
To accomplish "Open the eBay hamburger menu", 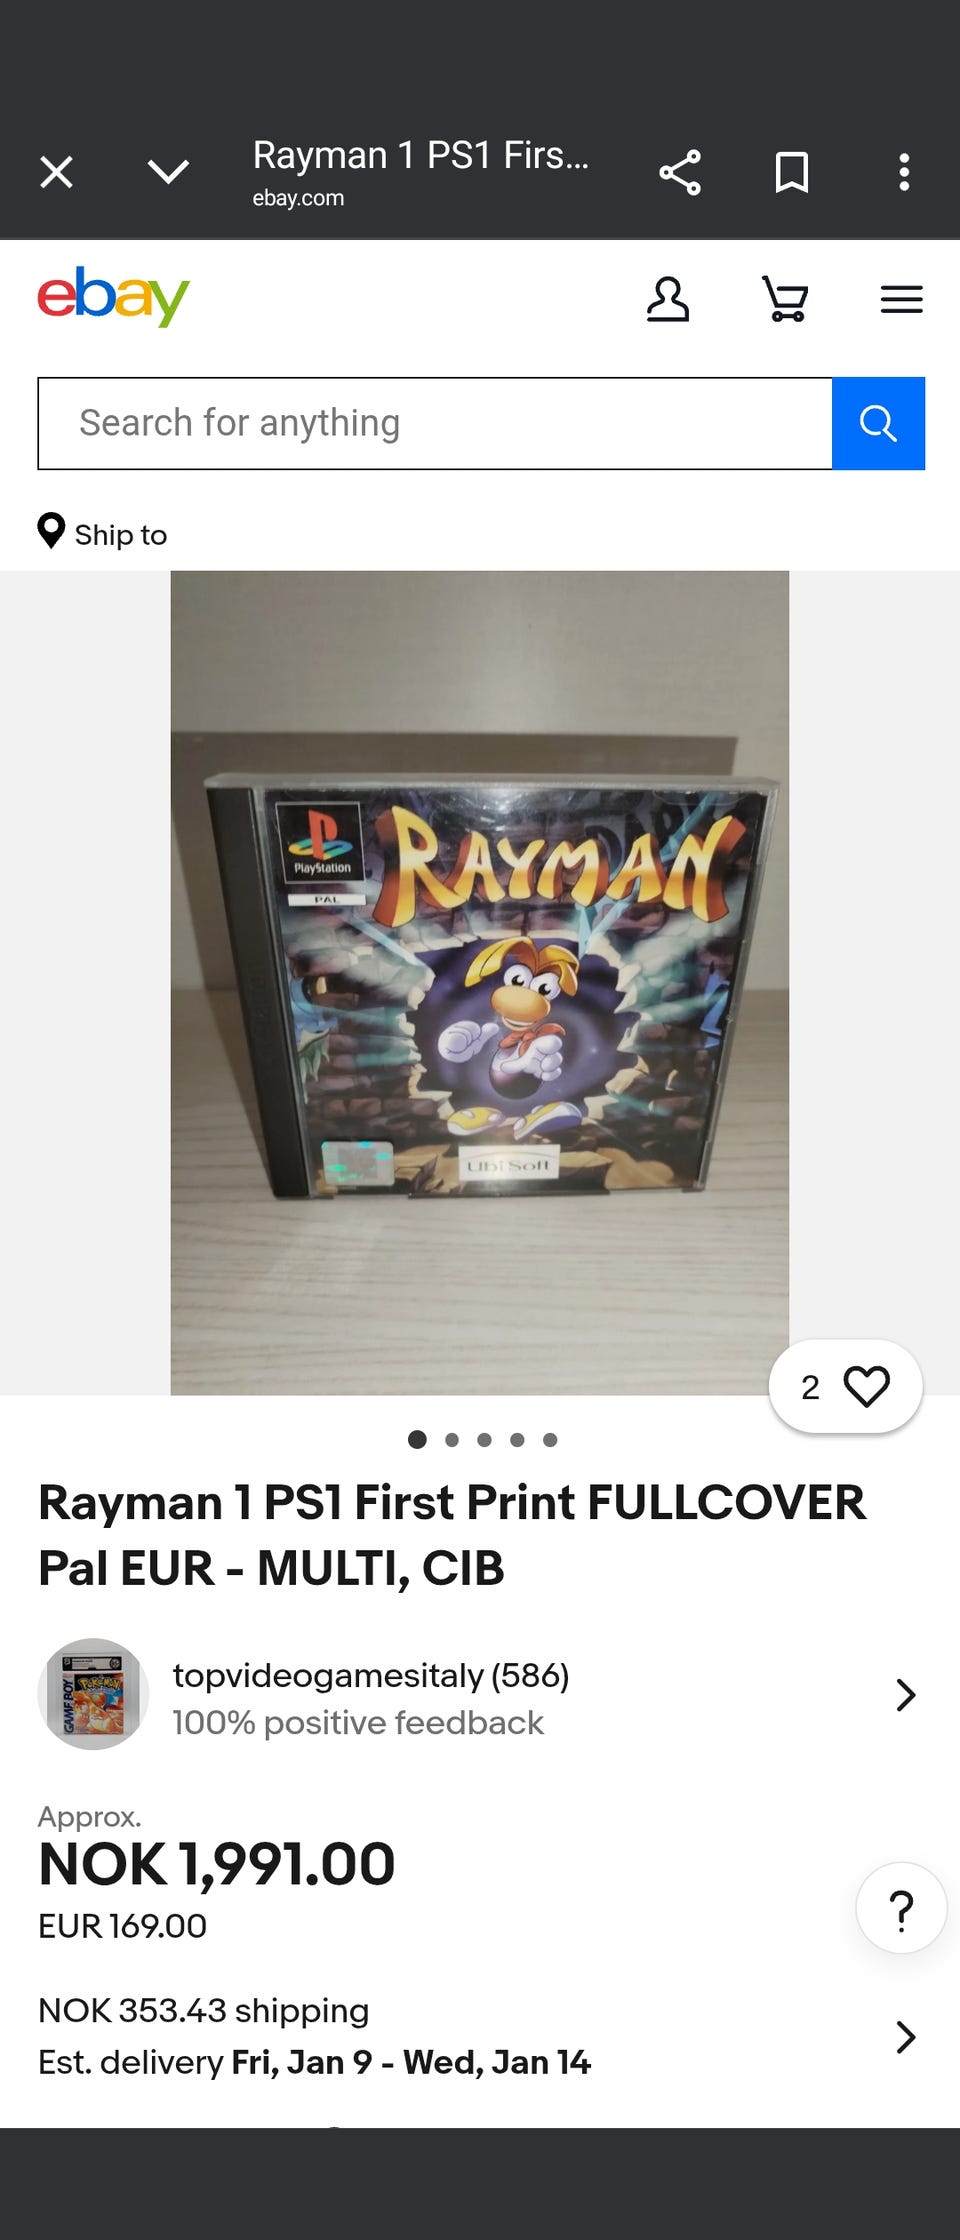I will 902,299.
